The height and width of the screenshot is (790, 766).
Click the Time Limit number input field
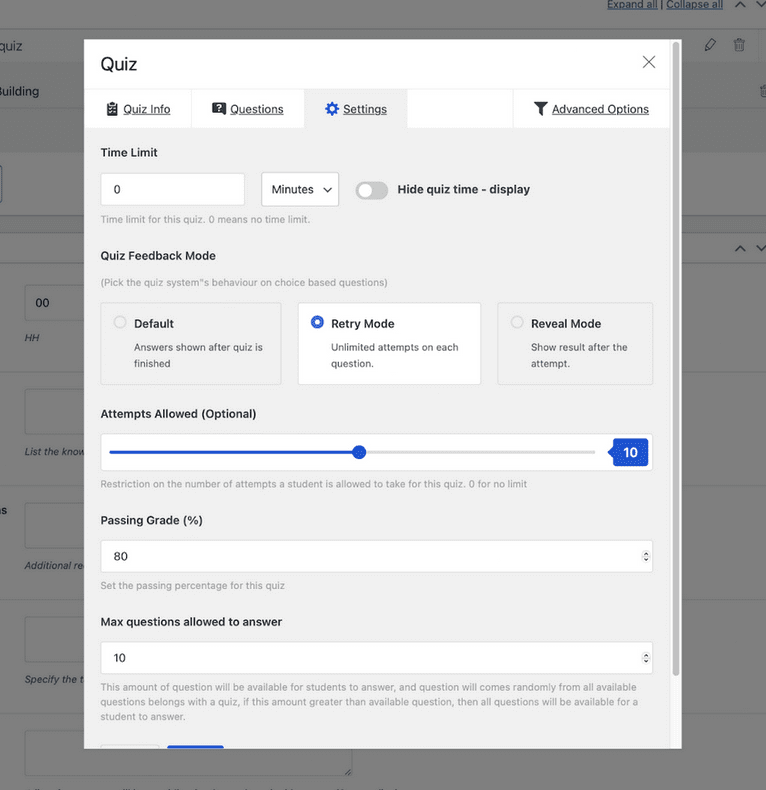[x=172, y=189]
